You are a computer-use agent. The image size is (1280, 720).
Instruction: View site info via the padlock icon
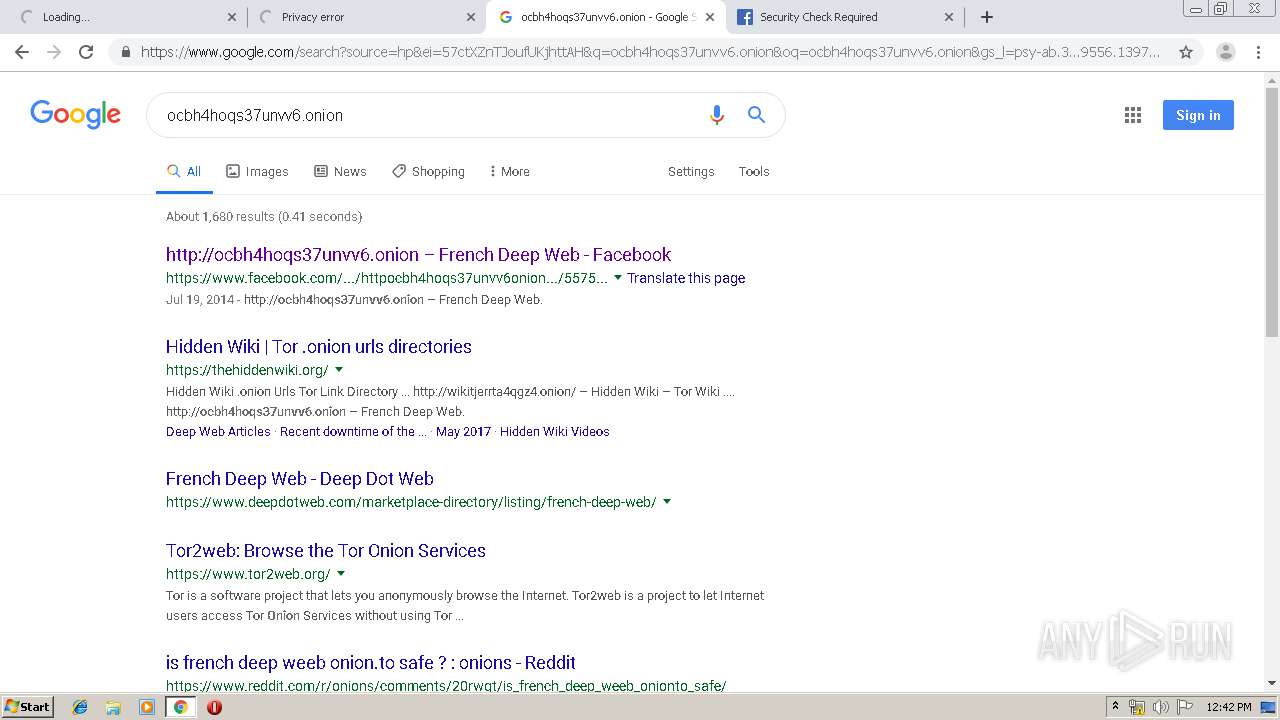(125, 52)
